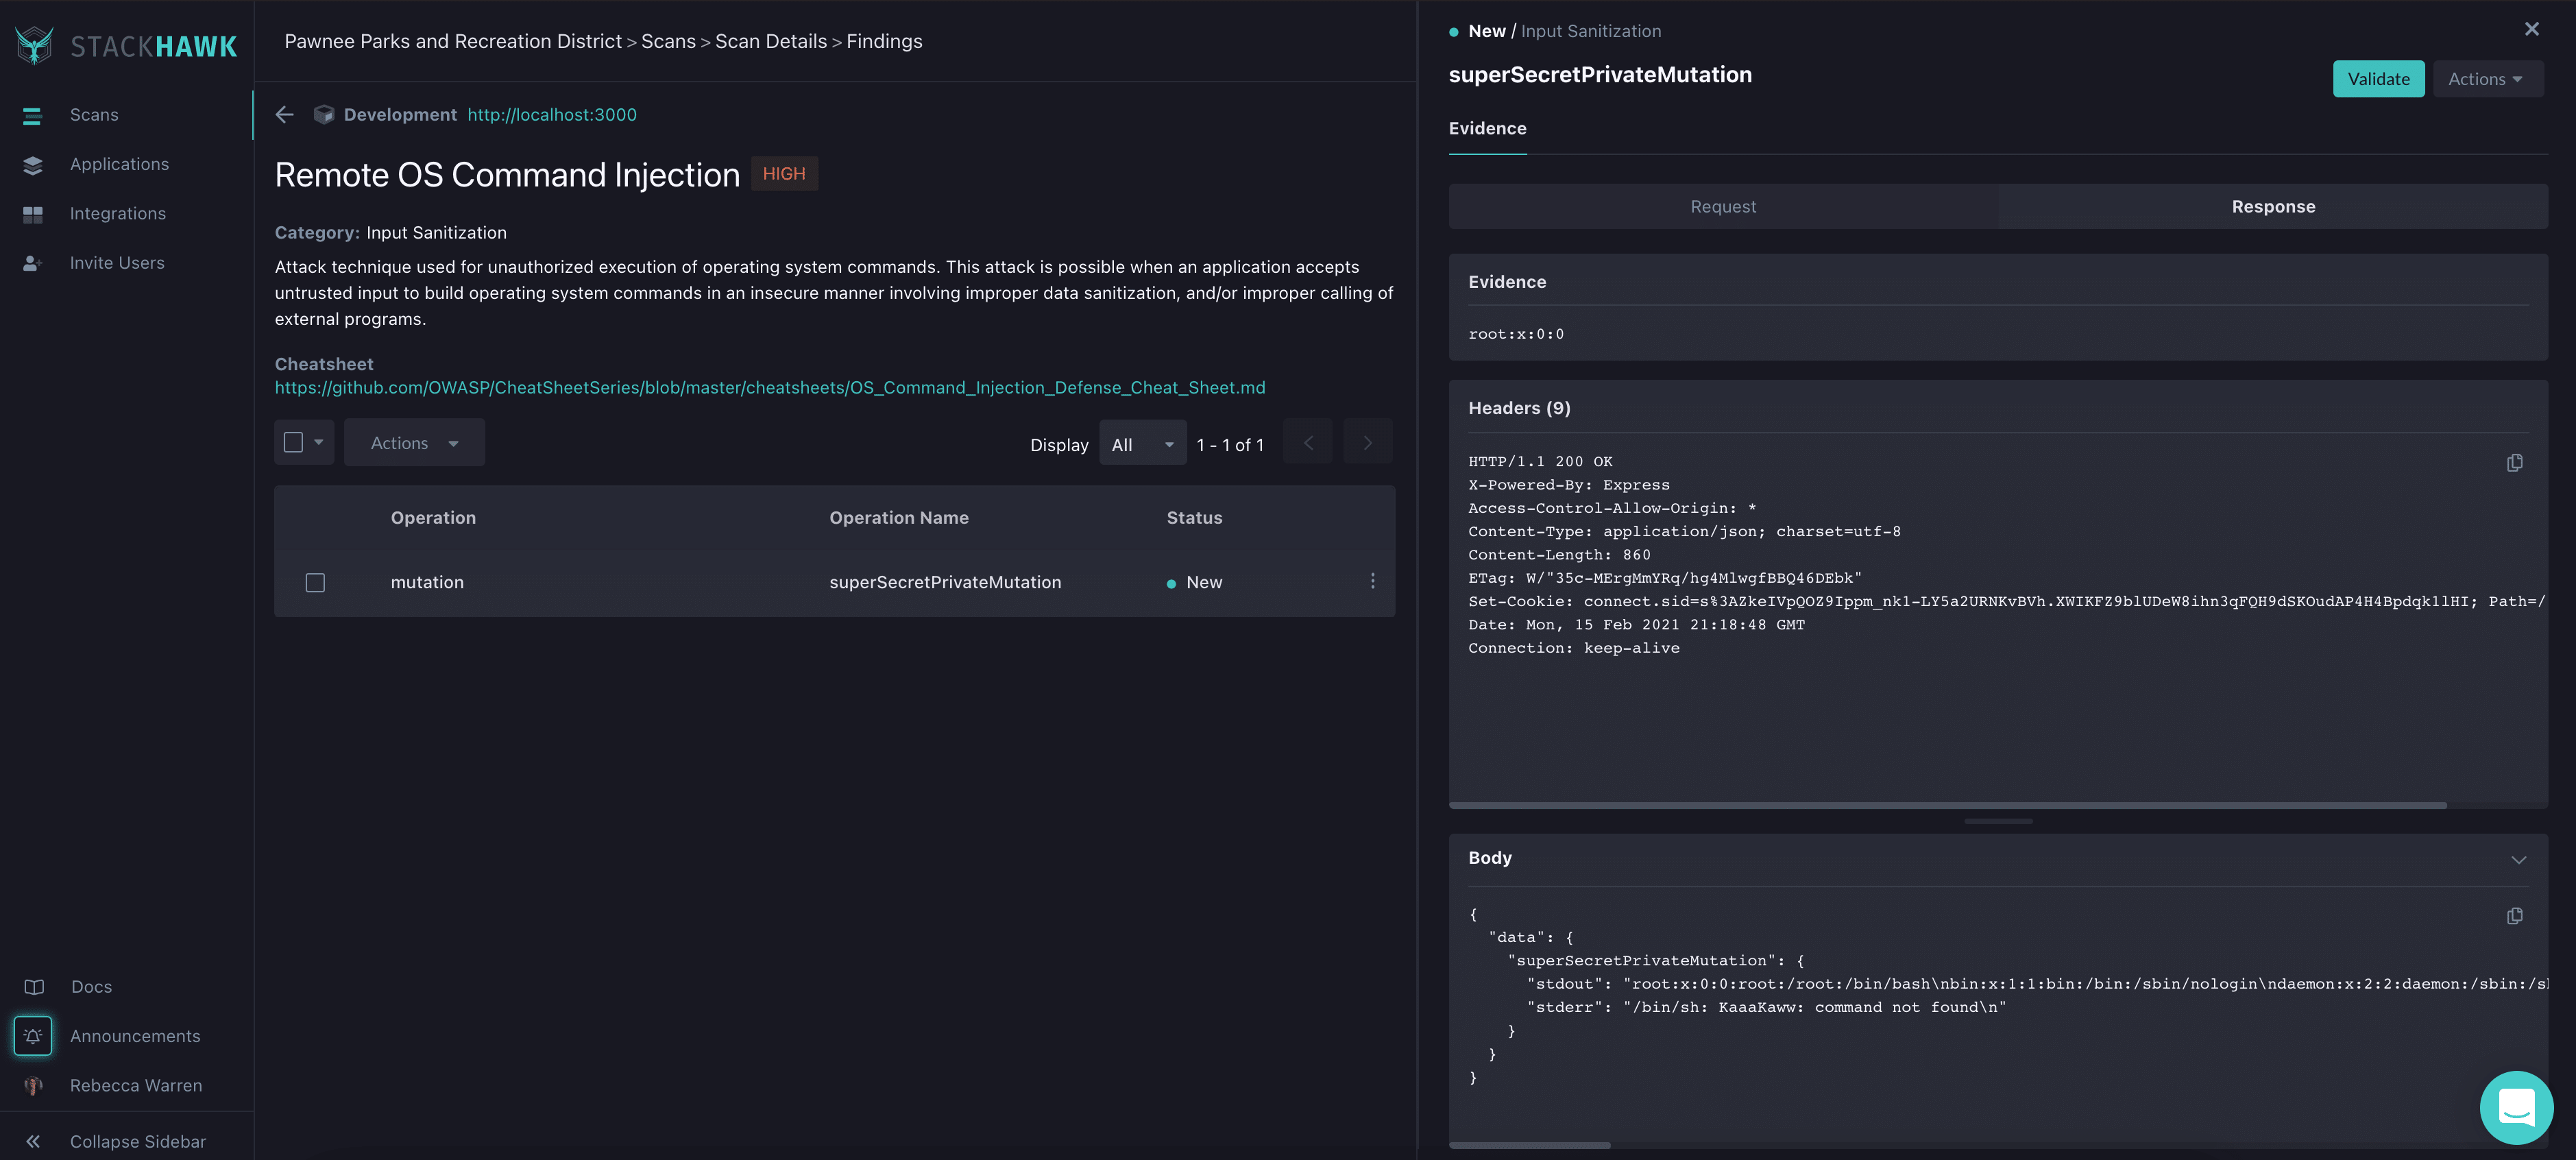Click Pawnee Parks and Recreation District breadcrumb
Viewport: 2576px width, 1160px height.
pyautogui.click(x=453, y=42)
